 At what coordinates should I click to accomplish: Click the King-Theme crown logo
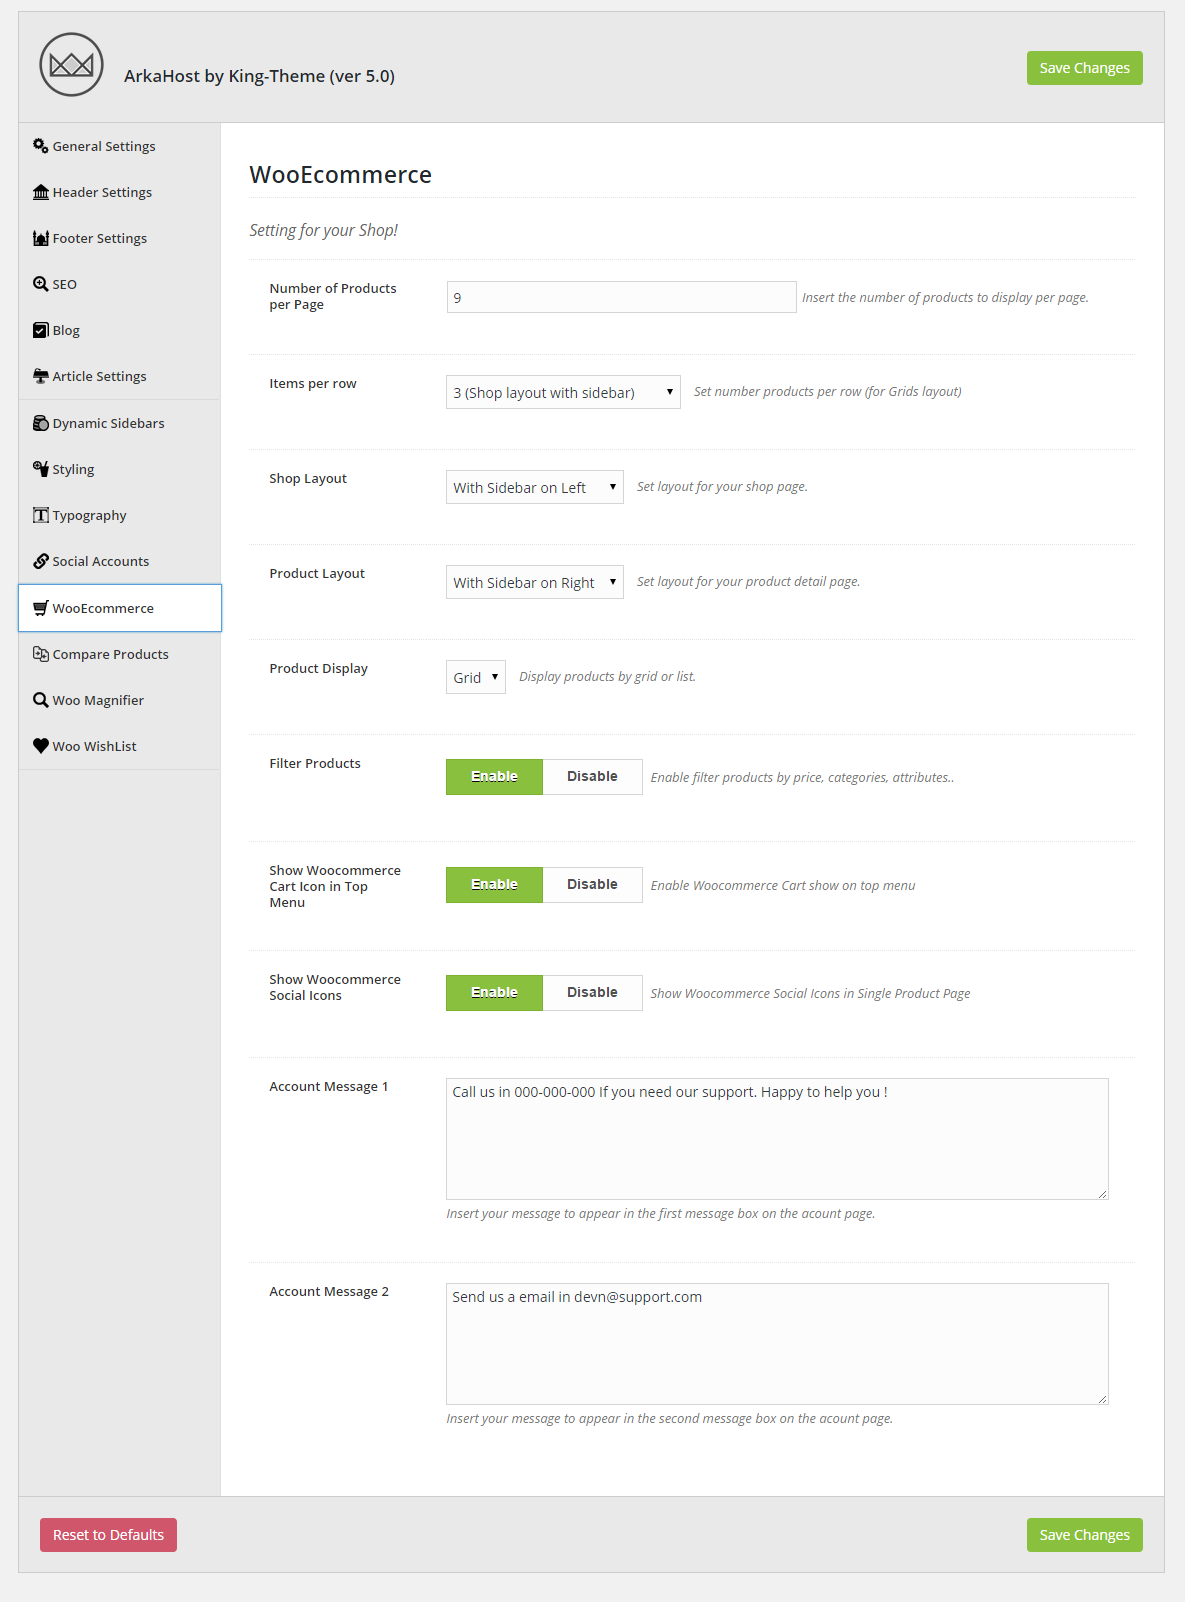coord(71,65)
